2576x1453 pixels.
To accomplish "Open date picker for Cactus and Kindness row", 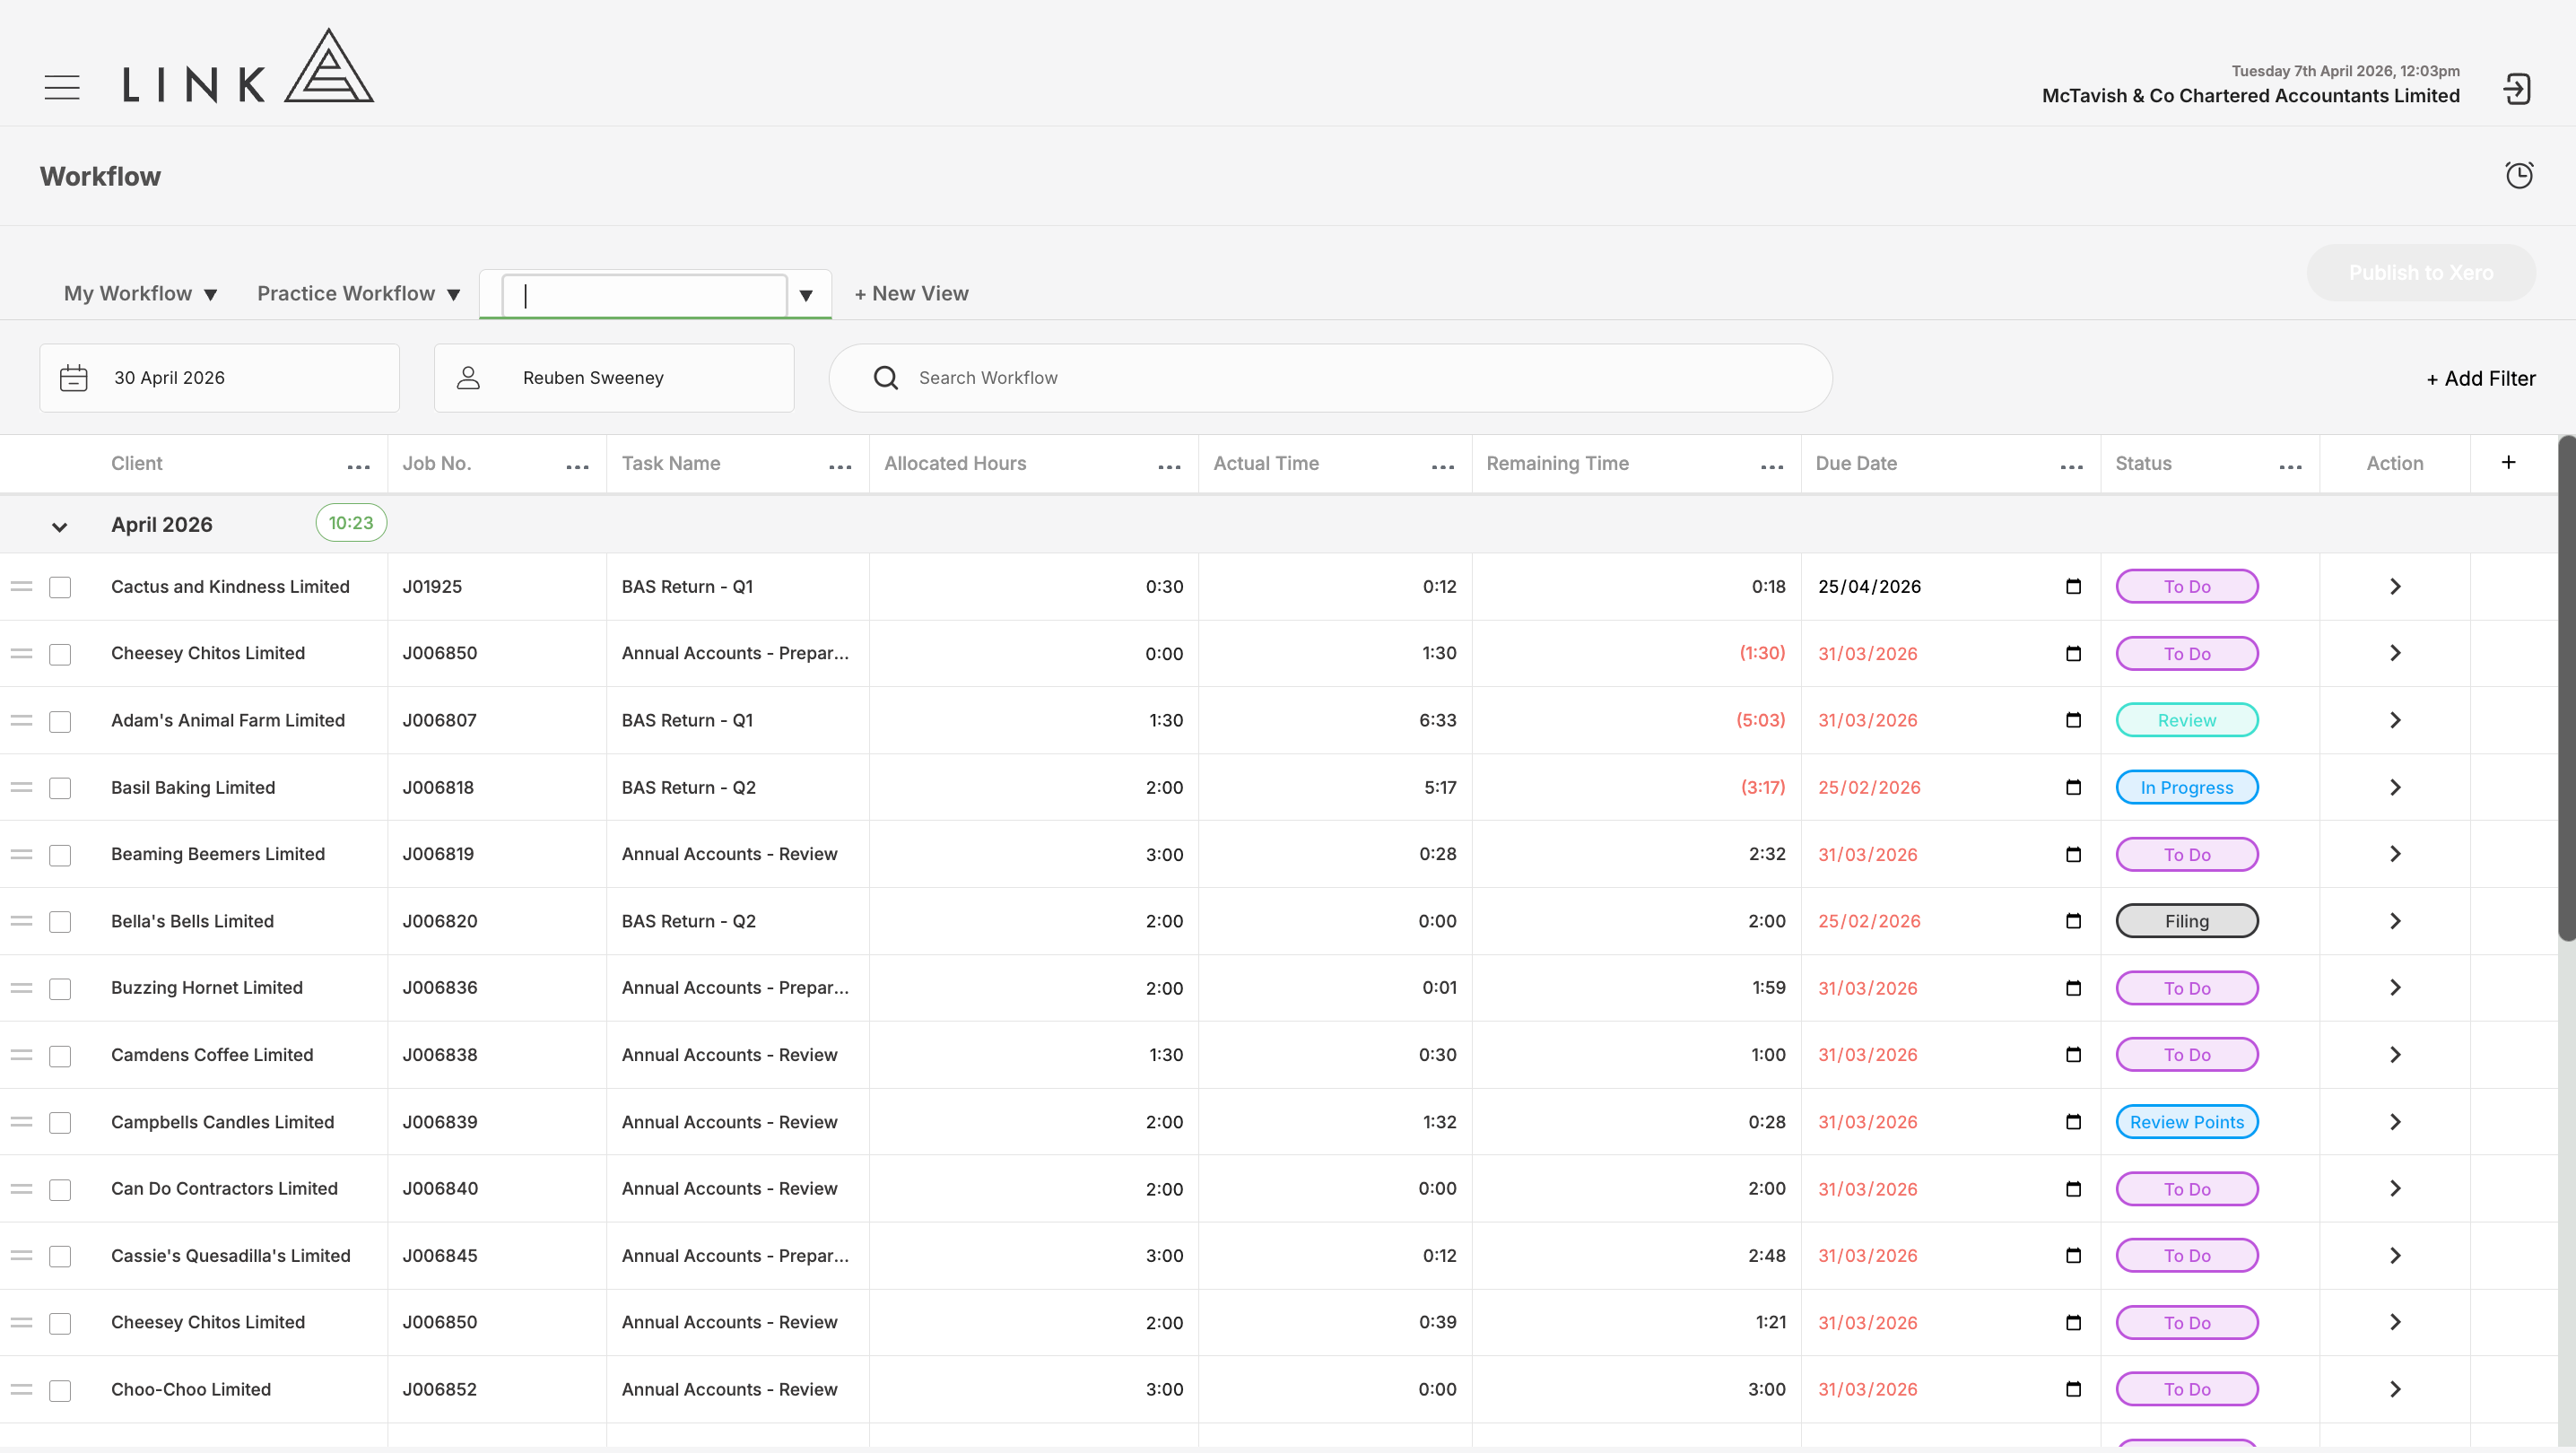I will pyautogui.click(x=2073, y=586).
